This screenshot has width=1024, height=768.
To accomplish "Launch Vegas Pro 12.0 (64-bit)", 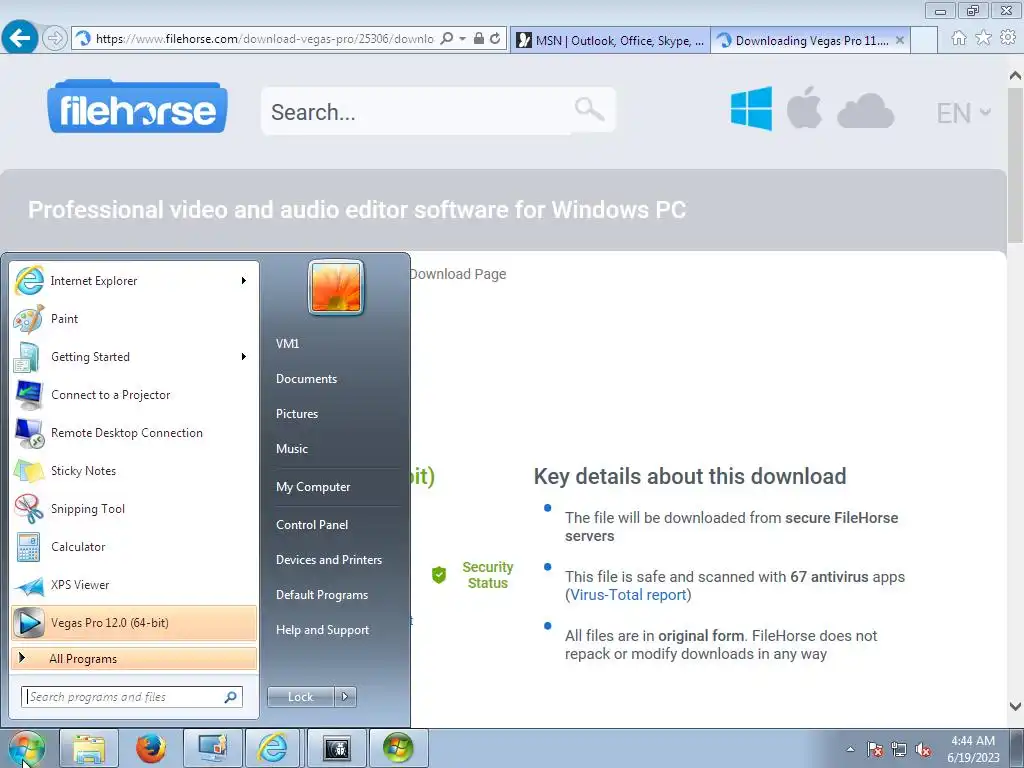I will click(x=134, y=622).
